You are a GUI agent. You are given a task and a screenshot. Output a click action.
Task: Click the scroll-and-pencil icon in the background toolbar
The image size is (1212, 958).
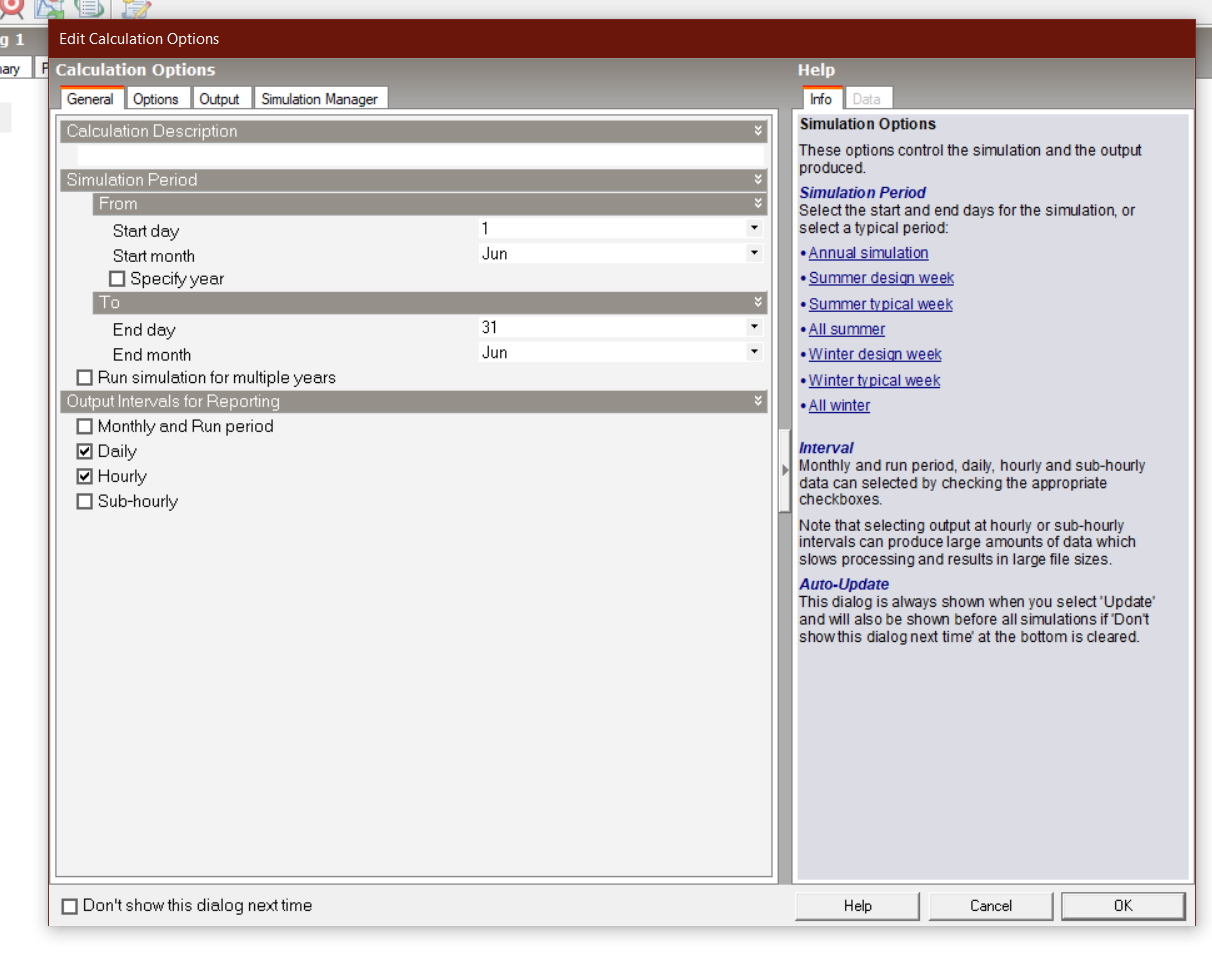pos(135,8)
